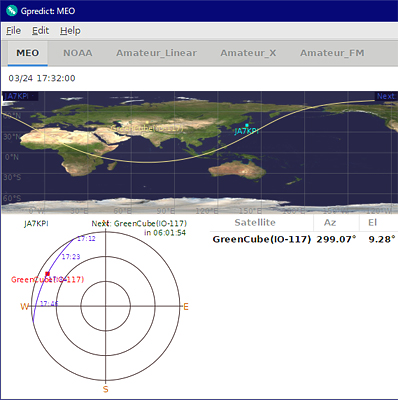Image resolution: width=398 pixels, height=400 pixels.
Task: Click the 17:23 pass time marker
Action: tap(71, 257)
